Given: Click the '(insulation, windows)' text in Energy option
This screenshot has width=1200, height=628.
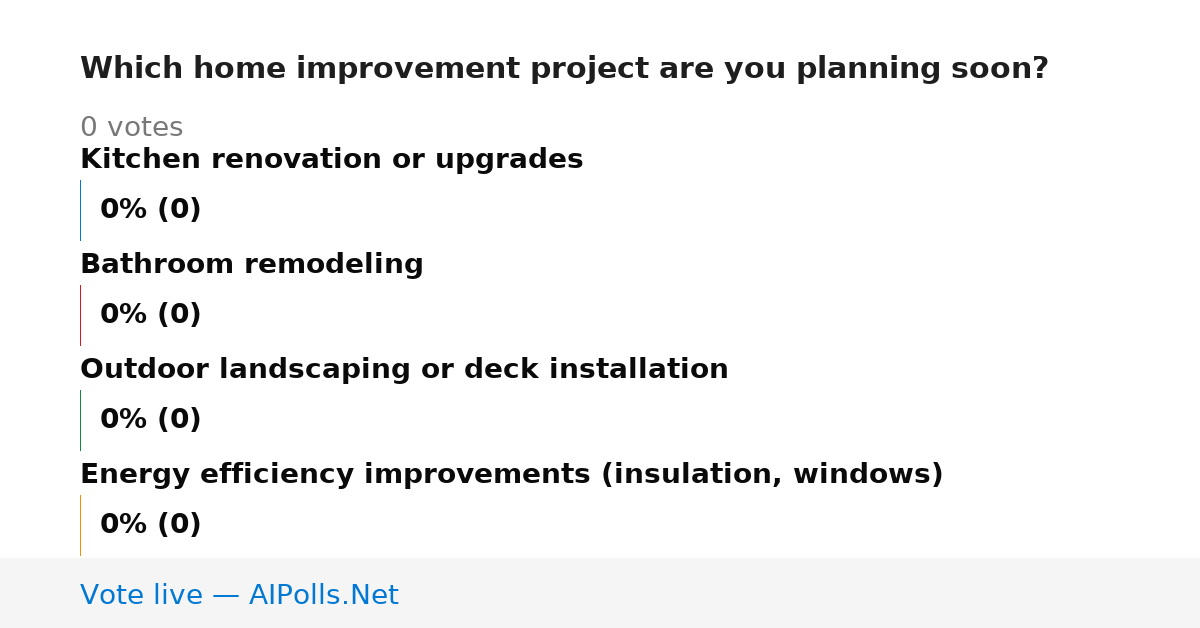Looking at the screenshot, I should 771,475.
